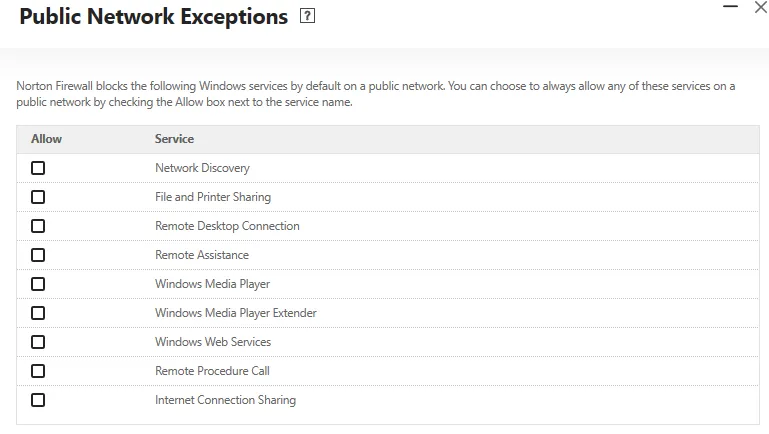Click the Remote Procedure Call service name
This screenshot has width=769, height=434.
212,371
